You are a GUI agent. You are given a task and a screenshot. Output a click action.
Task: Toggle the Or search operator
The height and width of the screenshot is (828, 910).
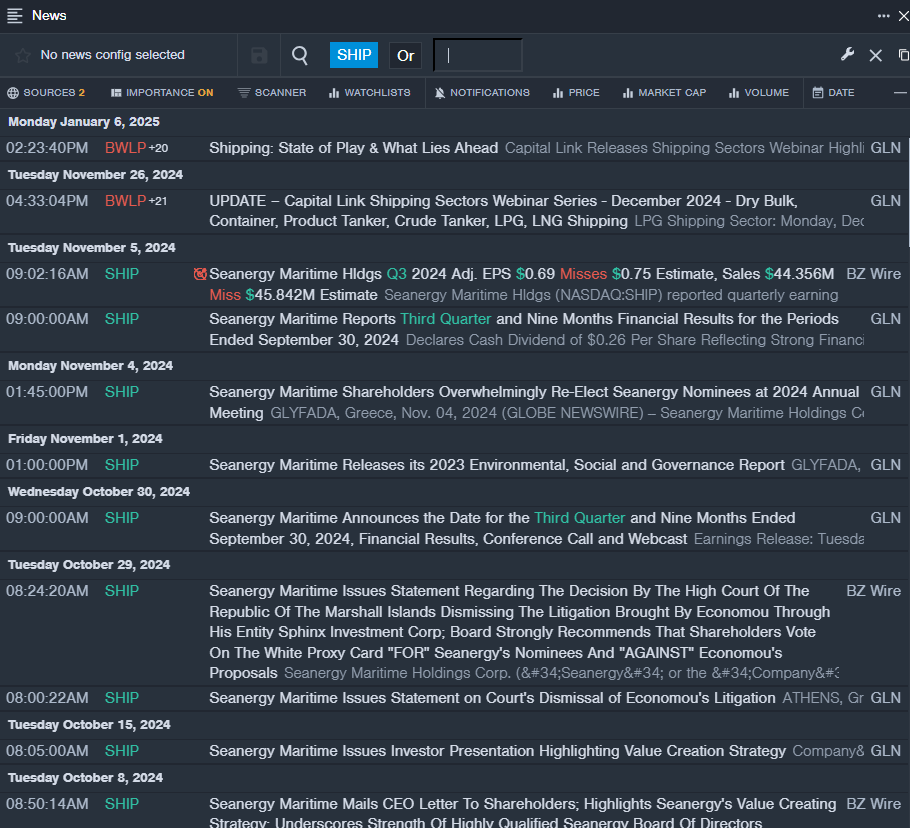click(405, 56)
